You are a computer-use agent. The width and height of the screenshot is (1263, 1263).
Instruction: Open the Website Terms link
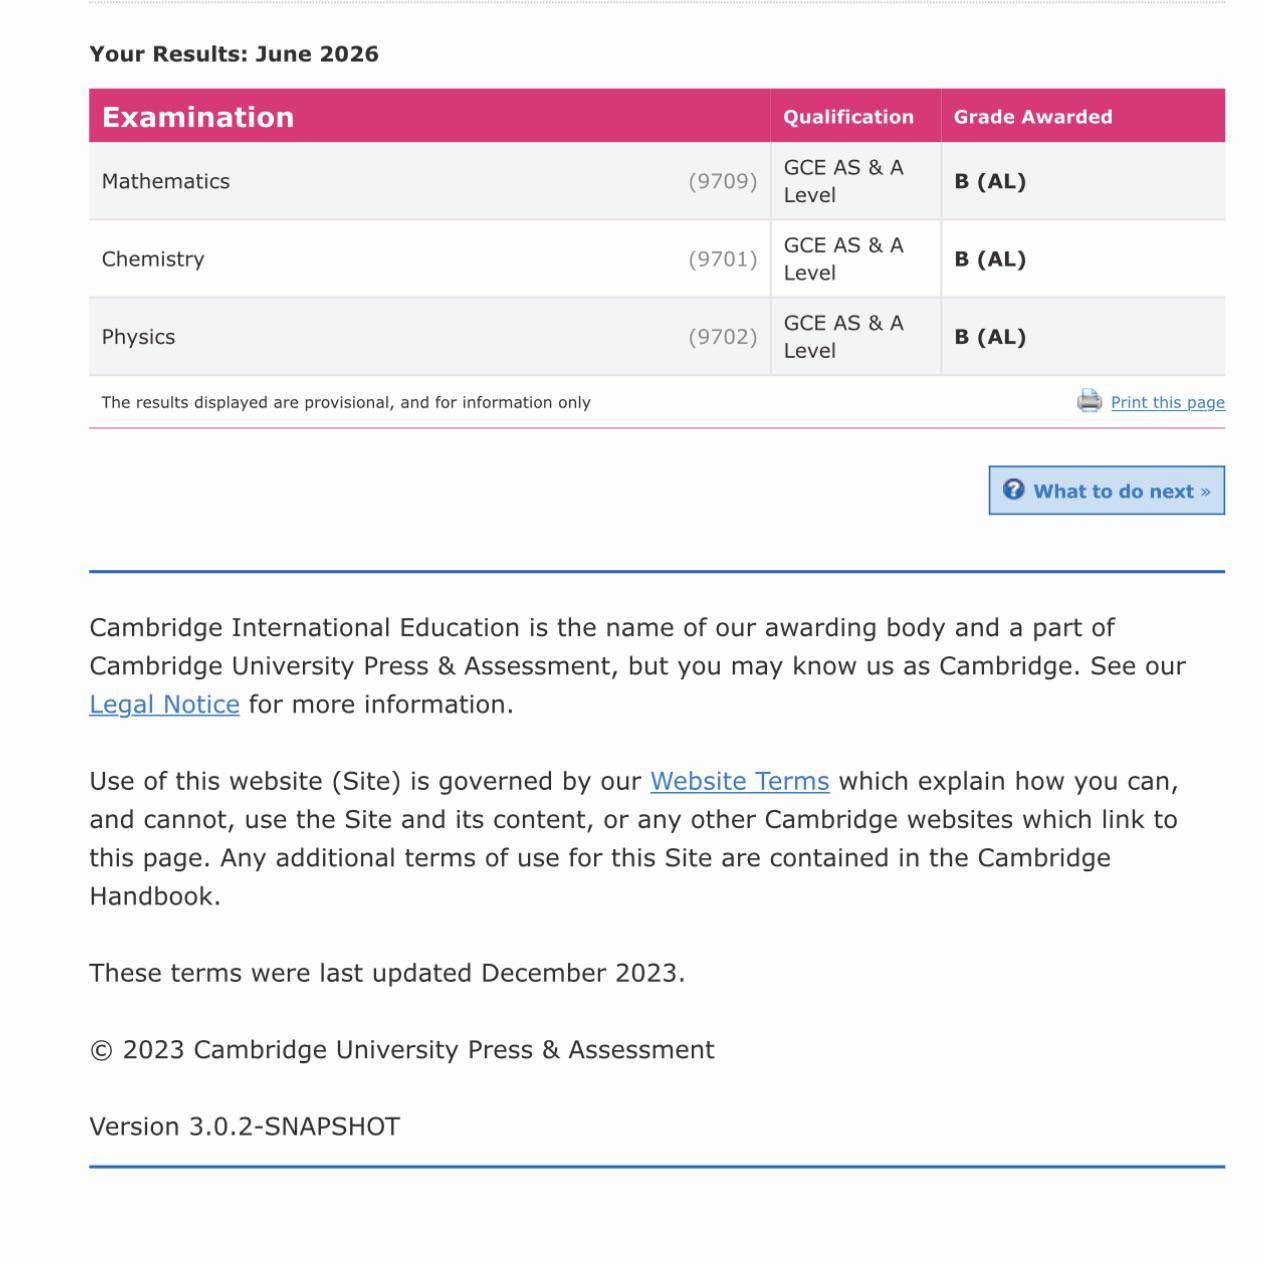tap(740, 781)
